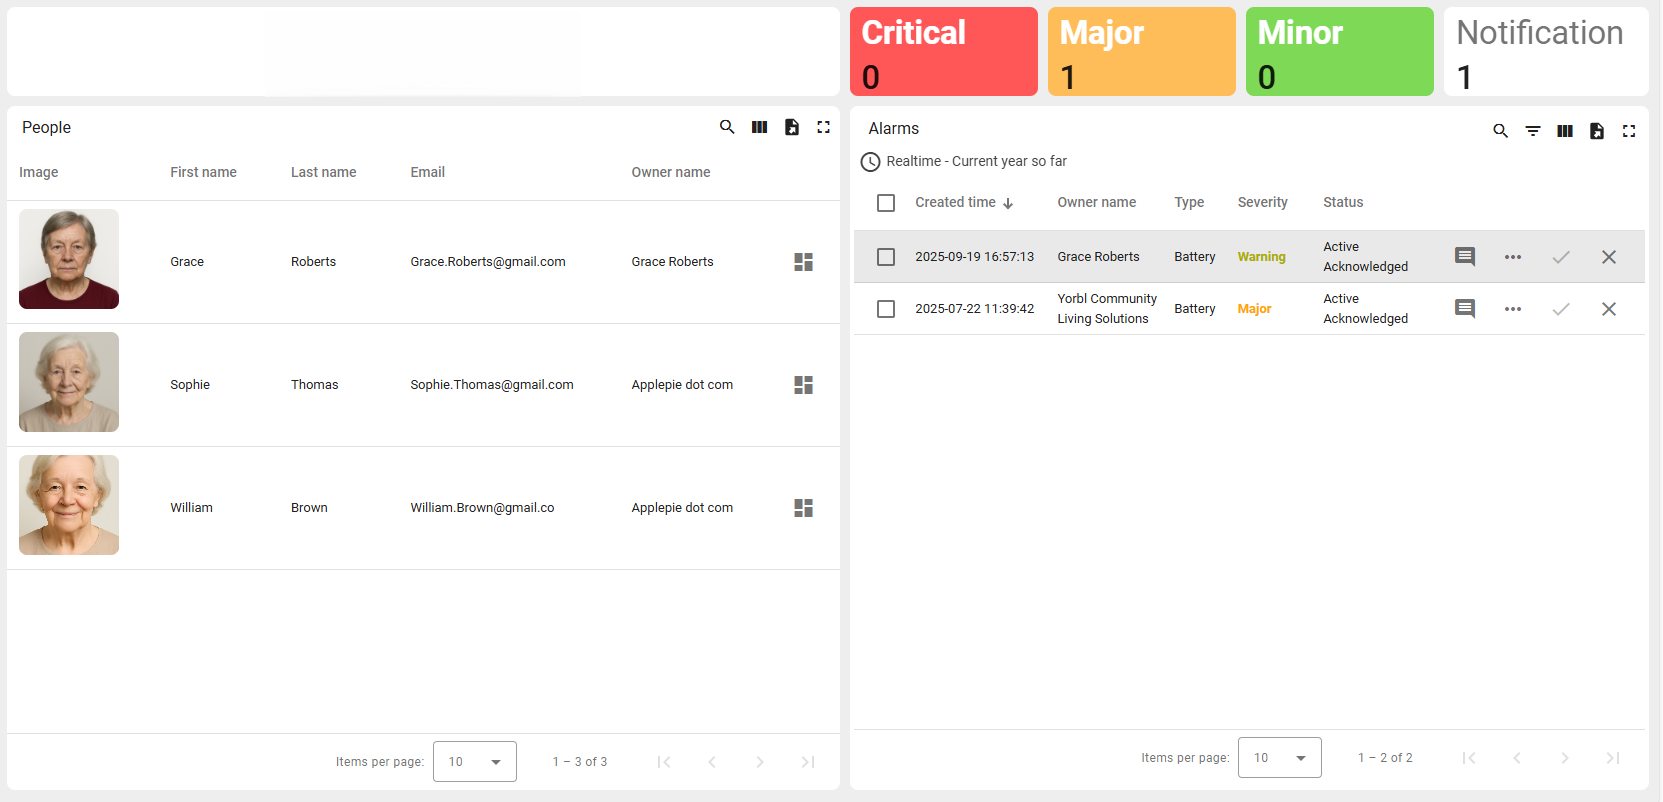
Task: Click the Critical alarm count card
Action: coord(943,52)
